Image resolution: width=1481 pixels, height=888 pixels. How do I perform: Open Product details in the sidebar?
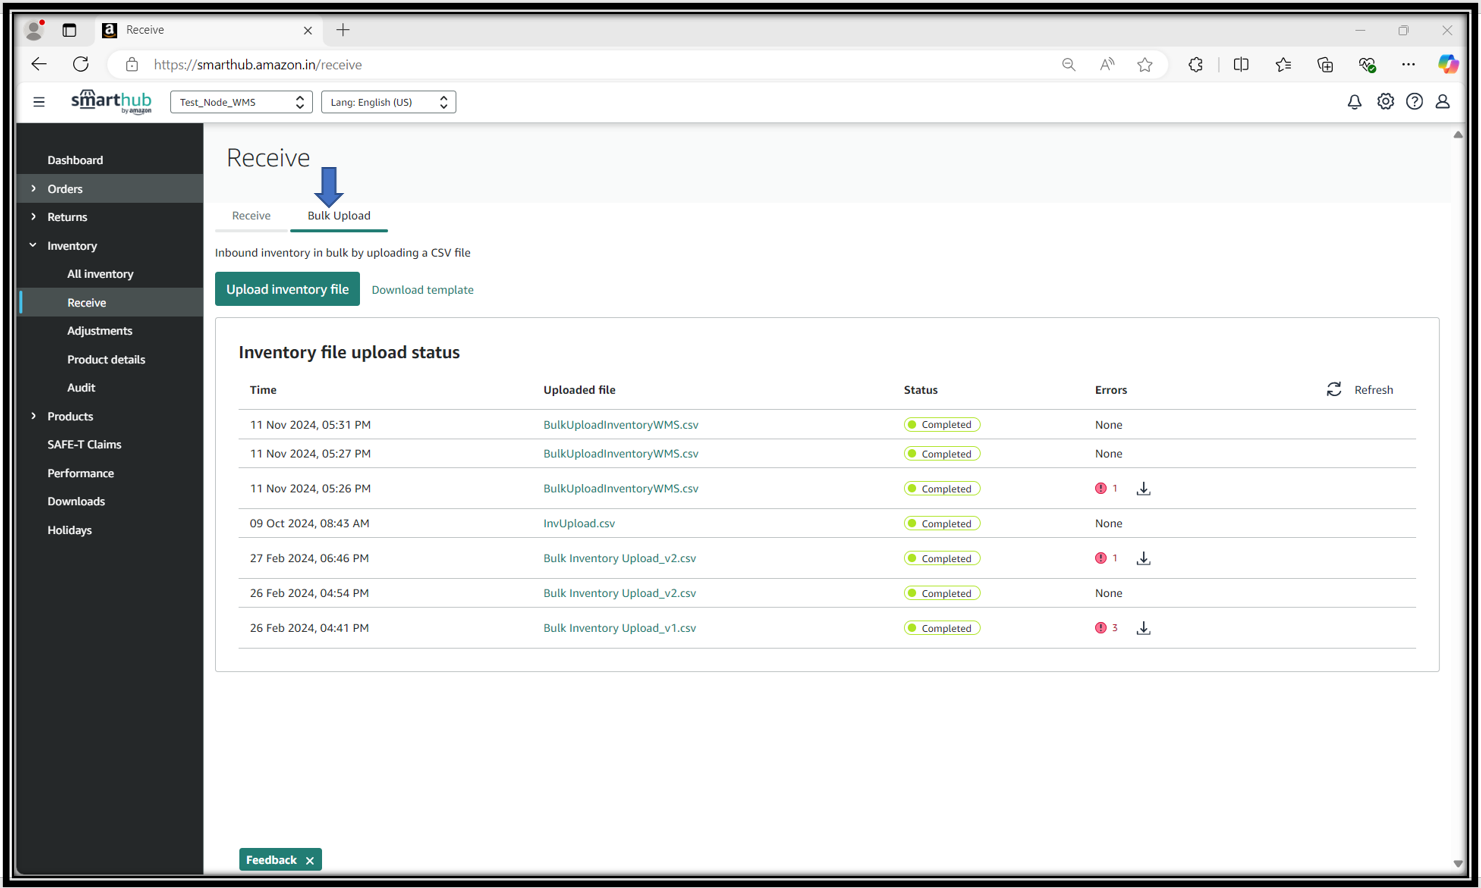point(106,359)
